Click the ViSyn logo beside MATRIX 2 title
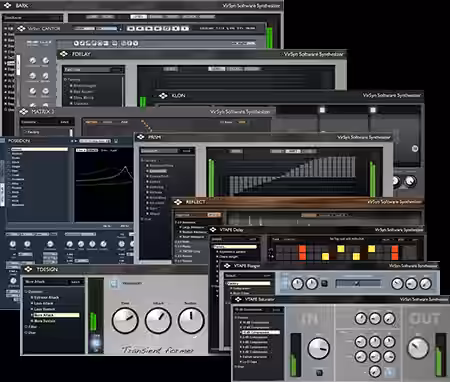The height and width of the screenshot is (382, 450). 23,111
